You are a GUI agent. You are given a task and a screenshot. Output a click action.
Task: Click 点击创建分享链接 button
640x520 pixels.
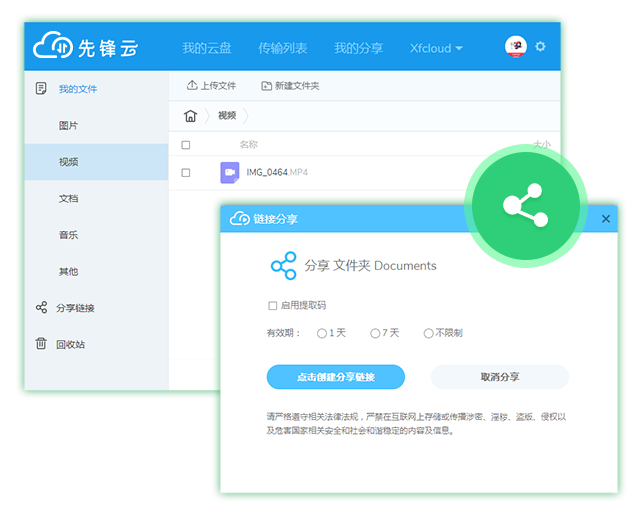[x=335, y=377]
